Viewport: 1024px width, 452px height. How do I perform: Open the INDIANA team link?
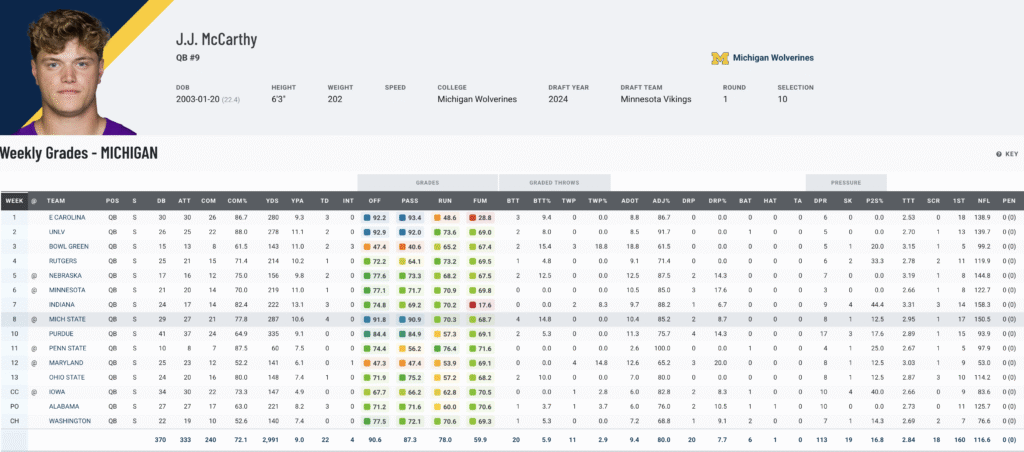tap(61, 304)
